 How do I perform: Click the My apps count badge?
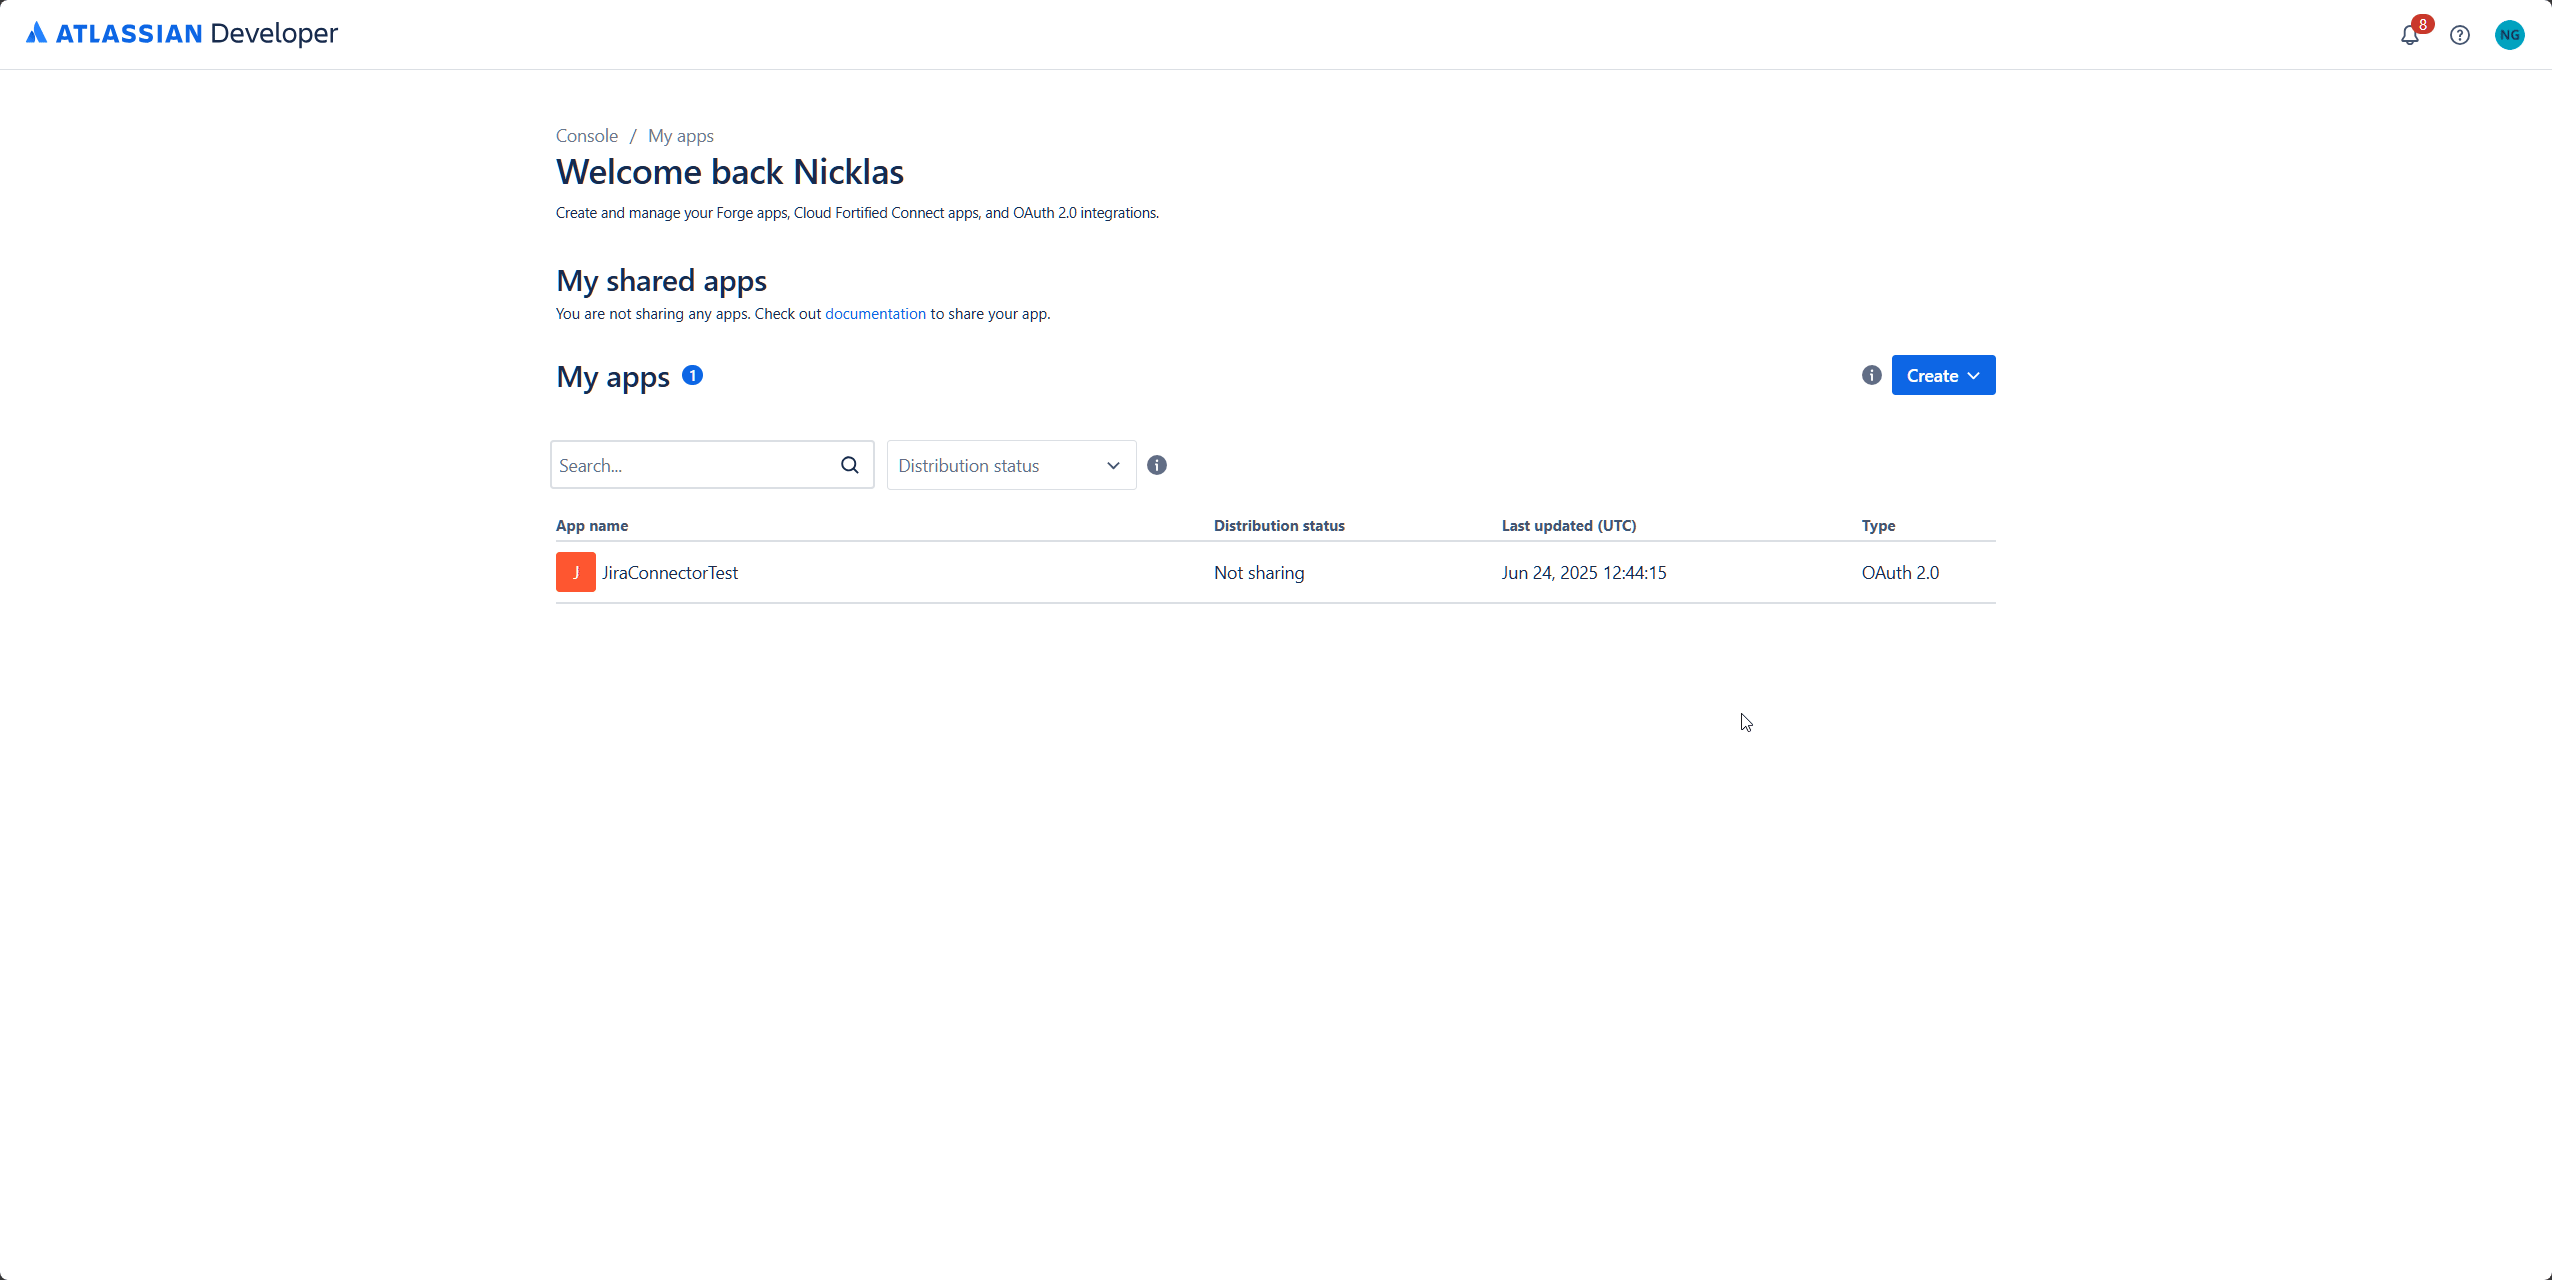coord(692,375)
